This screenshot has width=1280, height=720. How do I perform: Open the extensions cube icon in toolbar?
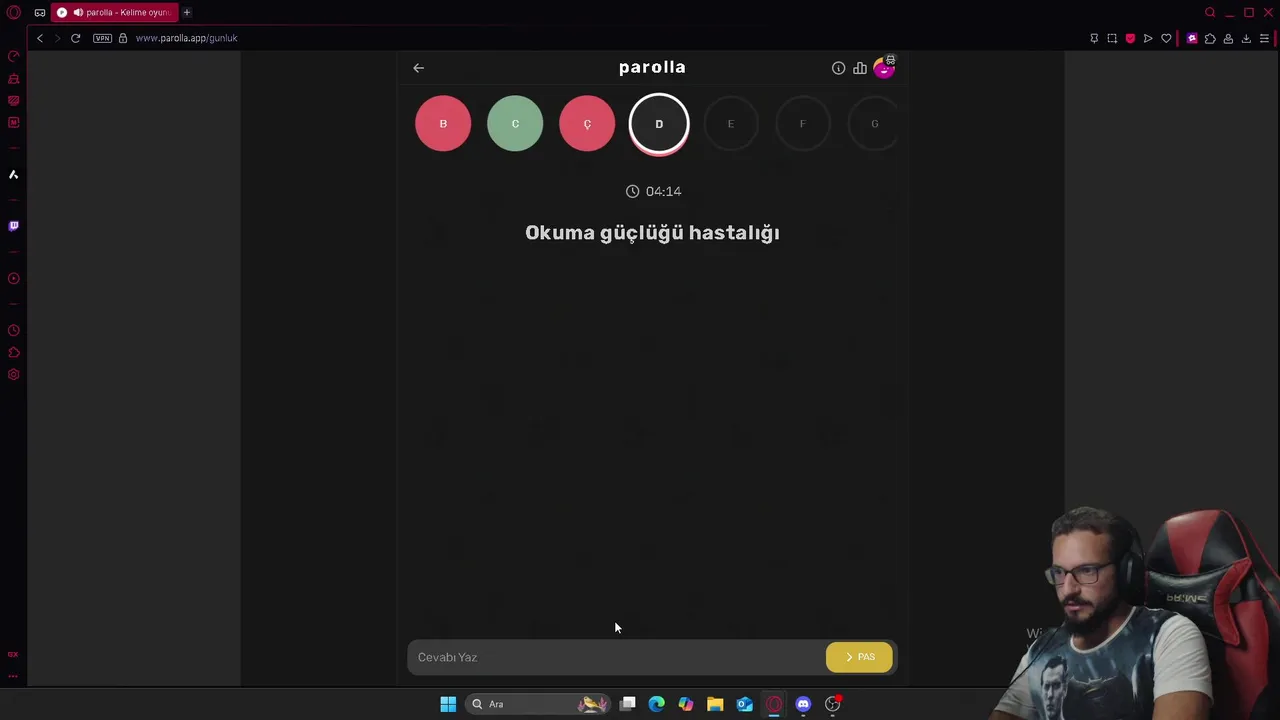1210,39
